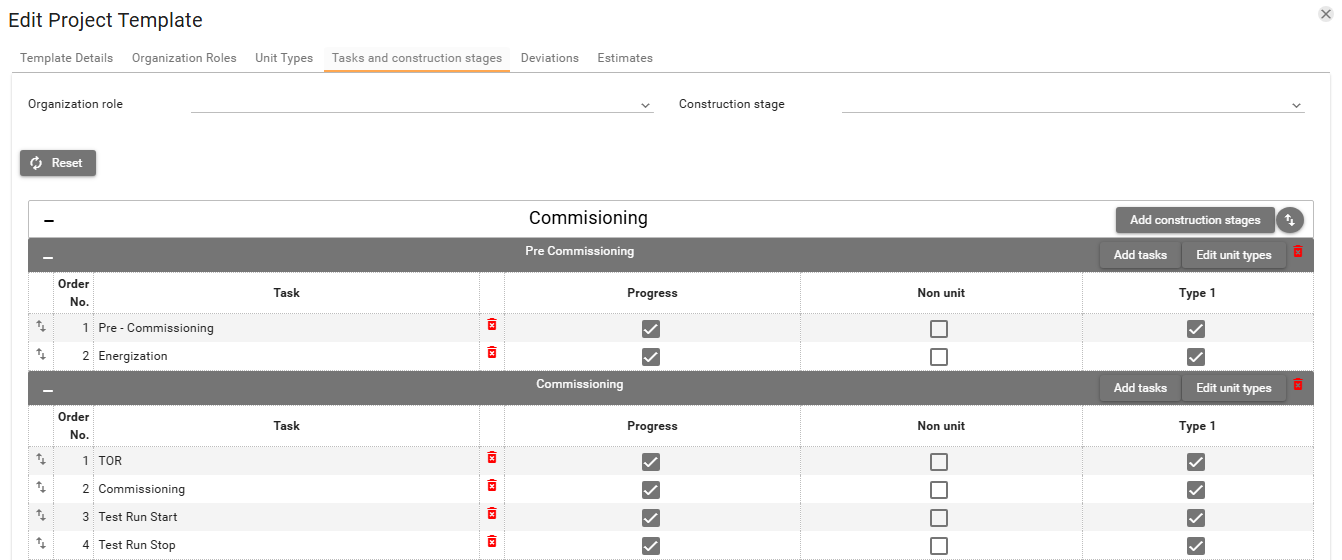Viewport: 1342px width, 560px height.
Task: Click the Test Run Stop task name
Action: pyautogui.click(x=137, y=545)
